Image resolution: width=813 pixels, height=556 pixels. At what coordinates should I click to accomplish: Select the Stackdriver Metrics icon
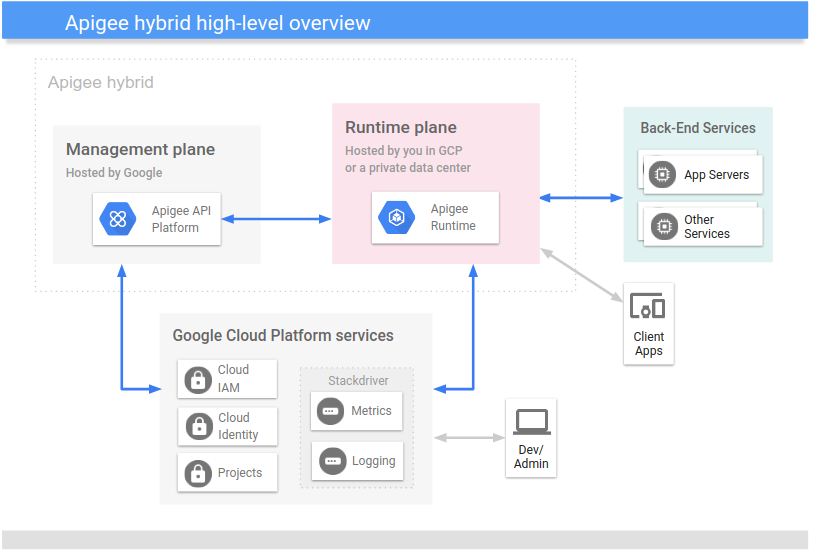pyautogui.click(x=331, y=411)
